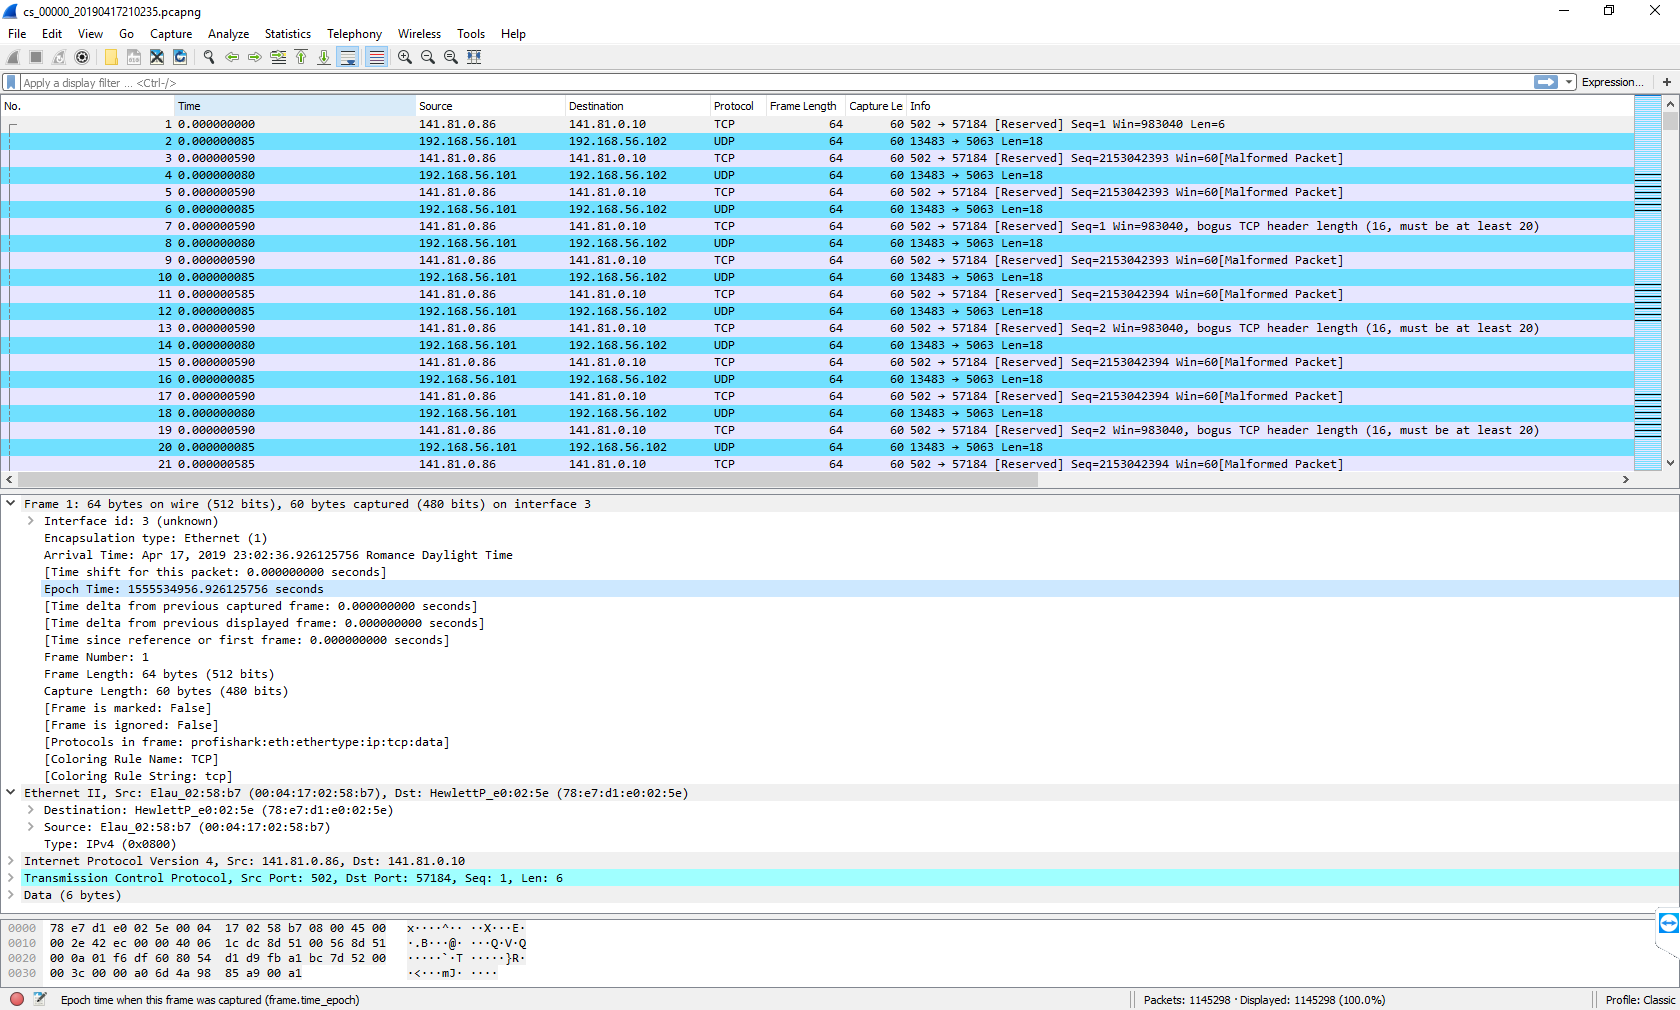This screenshot has height=1010, width=1680.
Task: Click the zoom in icon
Action: [405, 57]
